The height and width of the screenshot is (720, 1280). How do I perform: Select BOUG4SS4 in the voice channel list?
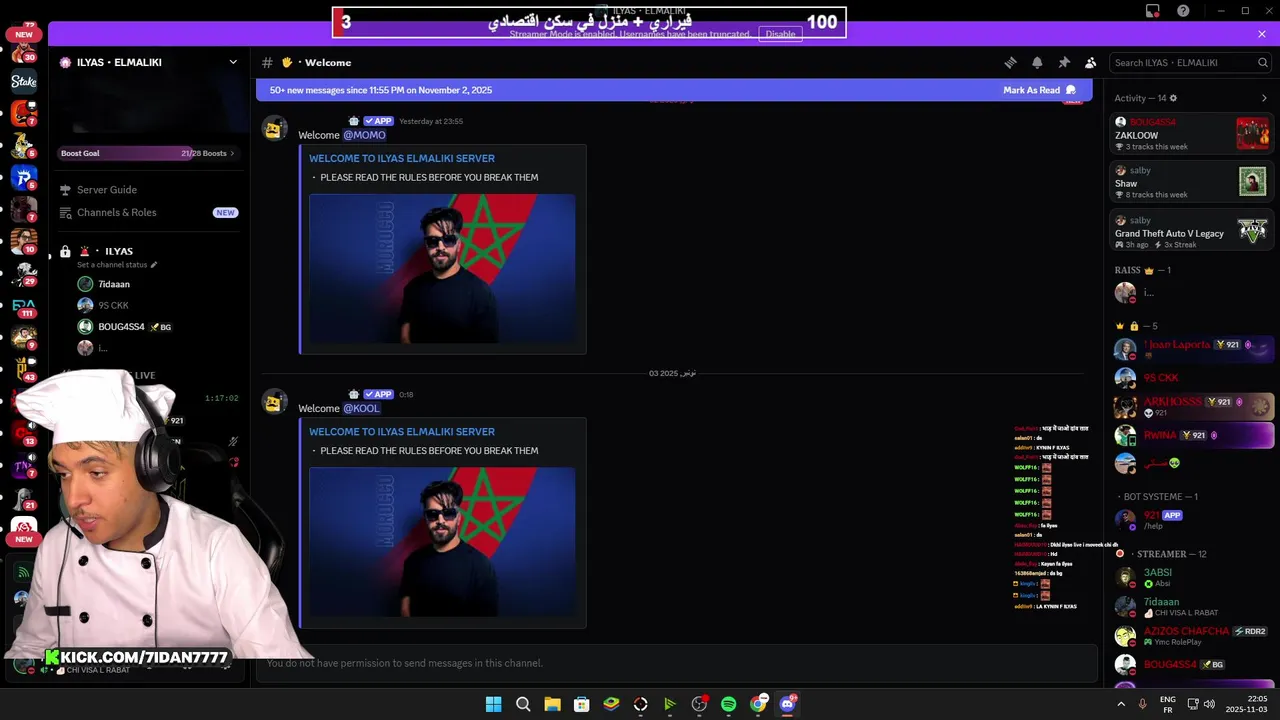click(x=121, y=327)
